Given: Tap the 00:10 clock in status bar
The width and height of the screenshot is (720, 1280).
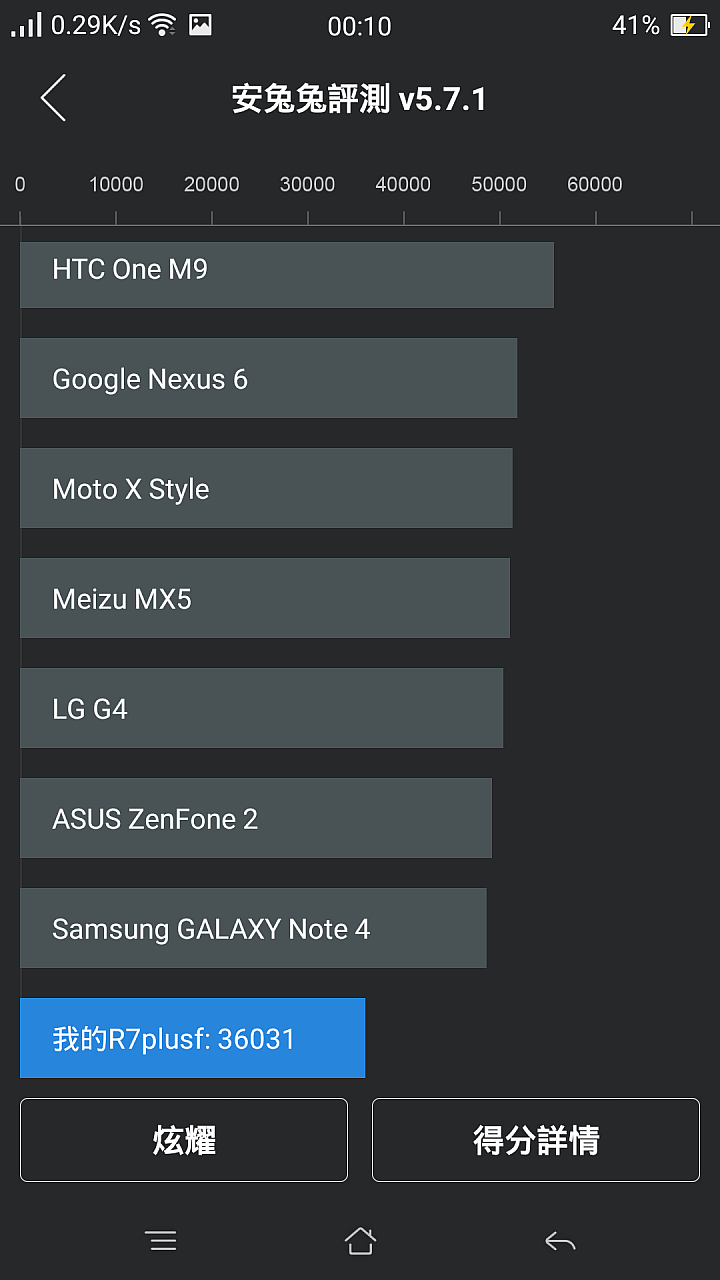Looking at the screenshot, I should (x=360, y=27).
